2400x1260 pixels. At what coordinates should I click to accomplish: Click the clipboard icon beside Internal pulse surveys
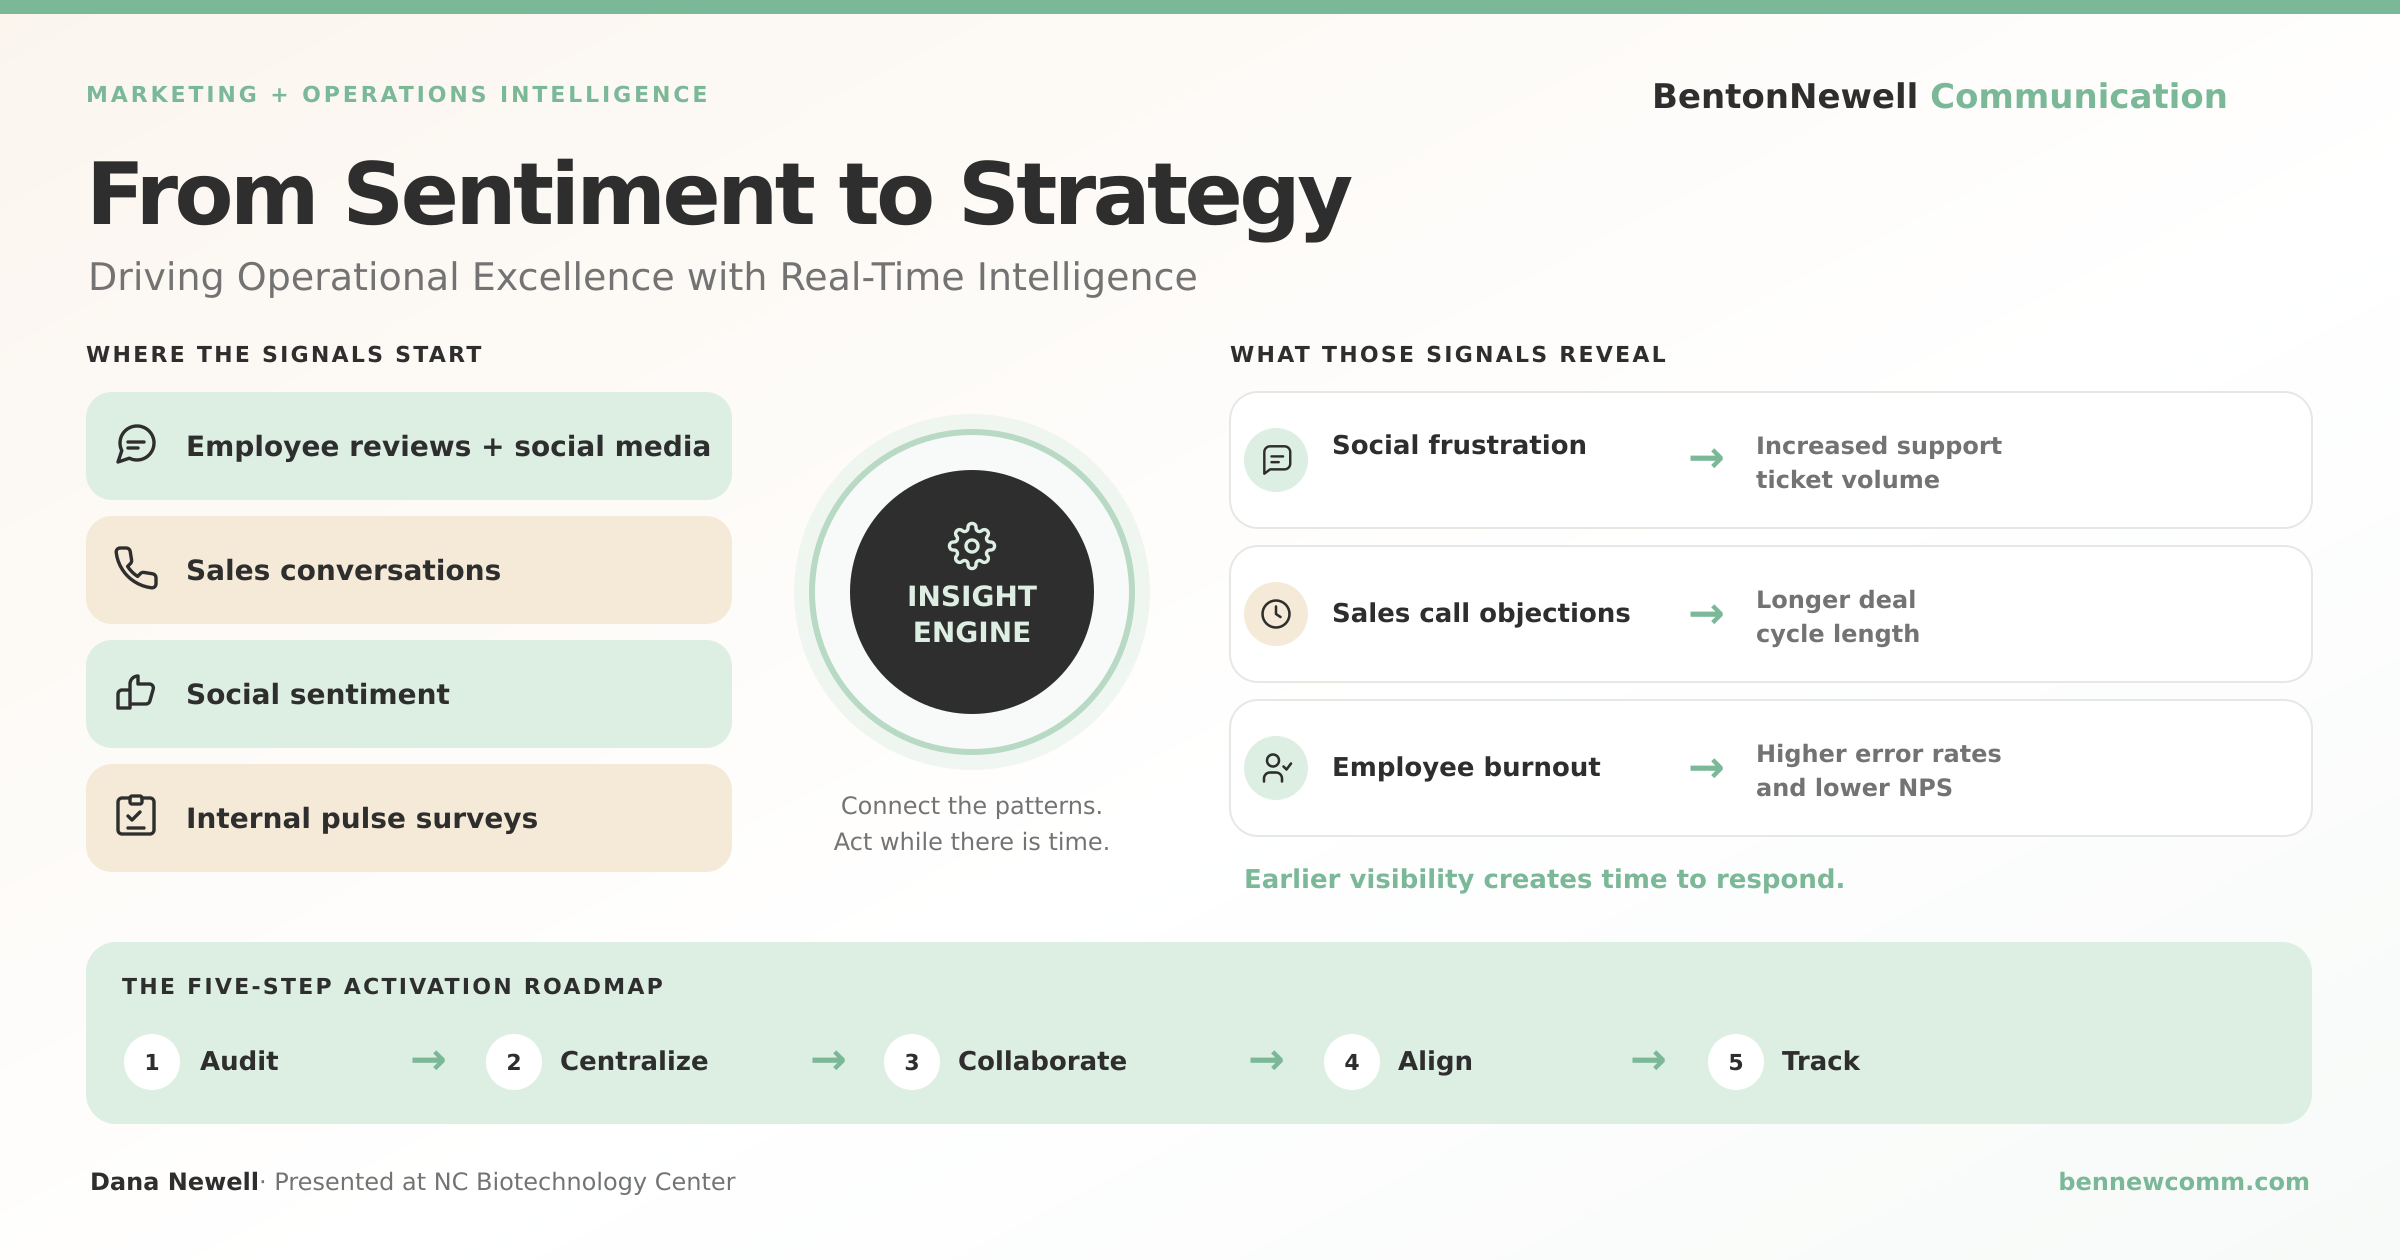pos(136,816)
